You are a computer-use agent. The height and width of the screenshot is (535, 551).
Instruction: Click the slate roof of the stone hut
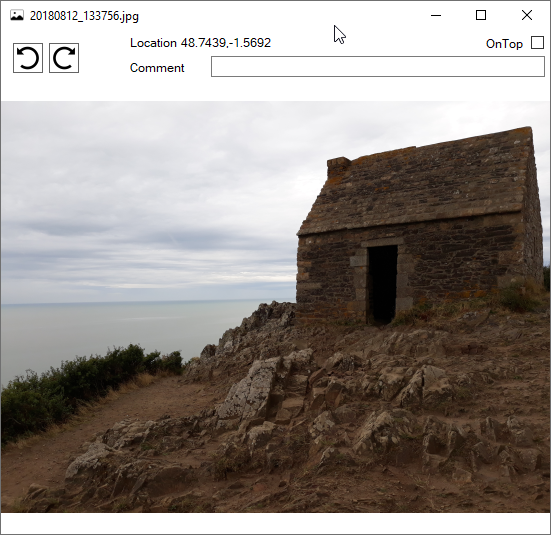pos(418,185)
